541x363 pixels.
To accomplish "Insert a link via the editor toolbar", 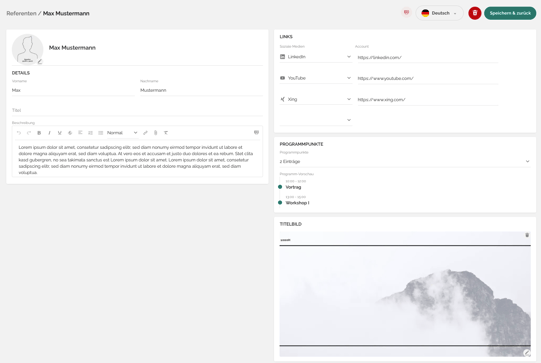I will coord(145,133).
